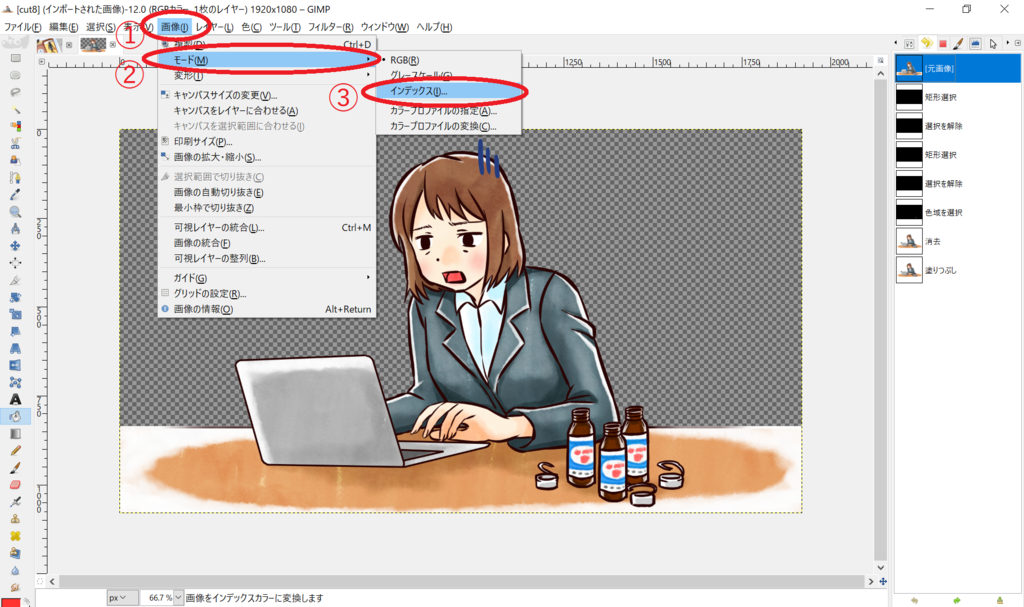This screenshot has width=1024, height=607.
Task: Select the Pencil tool
Action: 15,450
